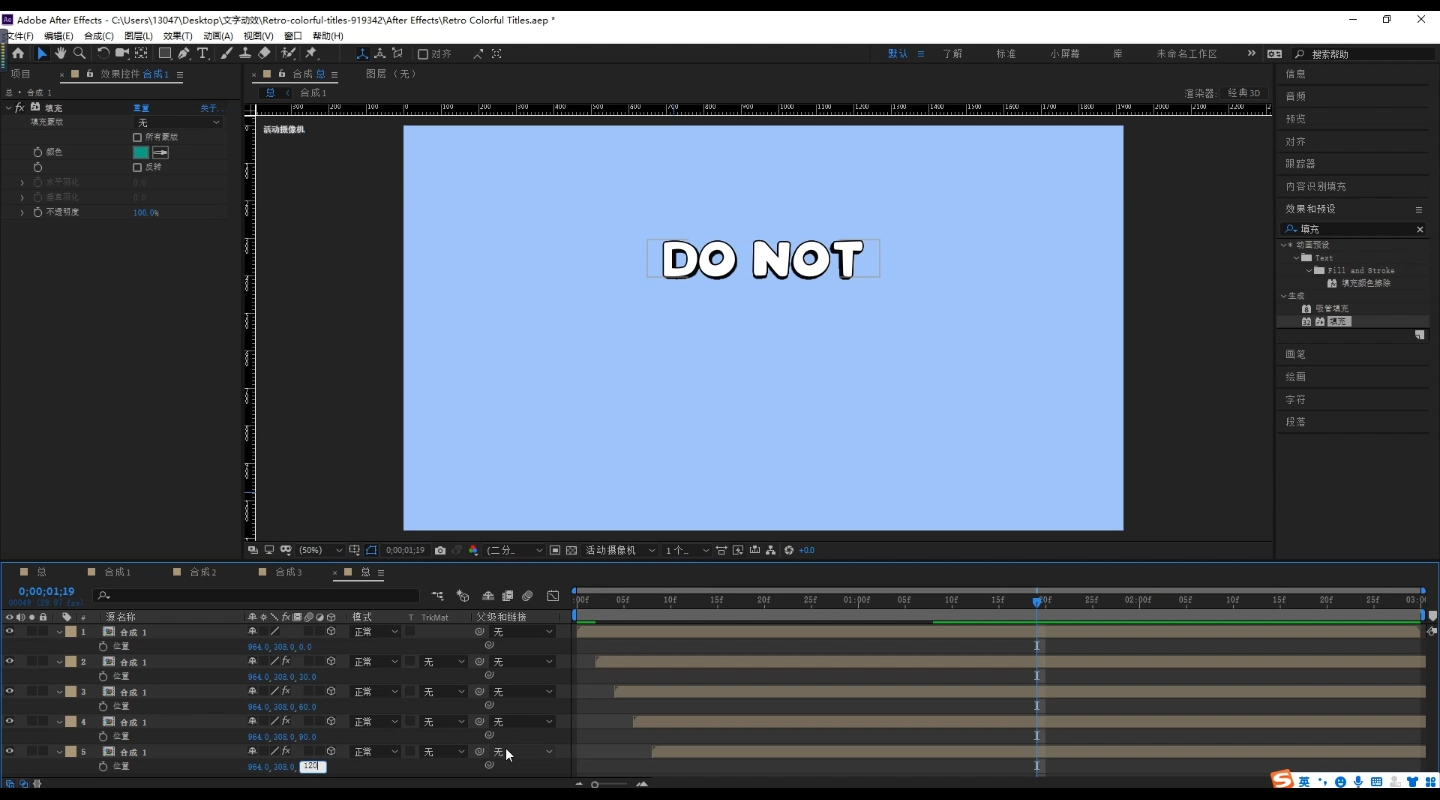
Task: Click the composition mini-flowchart icon in timeline
Action: coord(437,596)
